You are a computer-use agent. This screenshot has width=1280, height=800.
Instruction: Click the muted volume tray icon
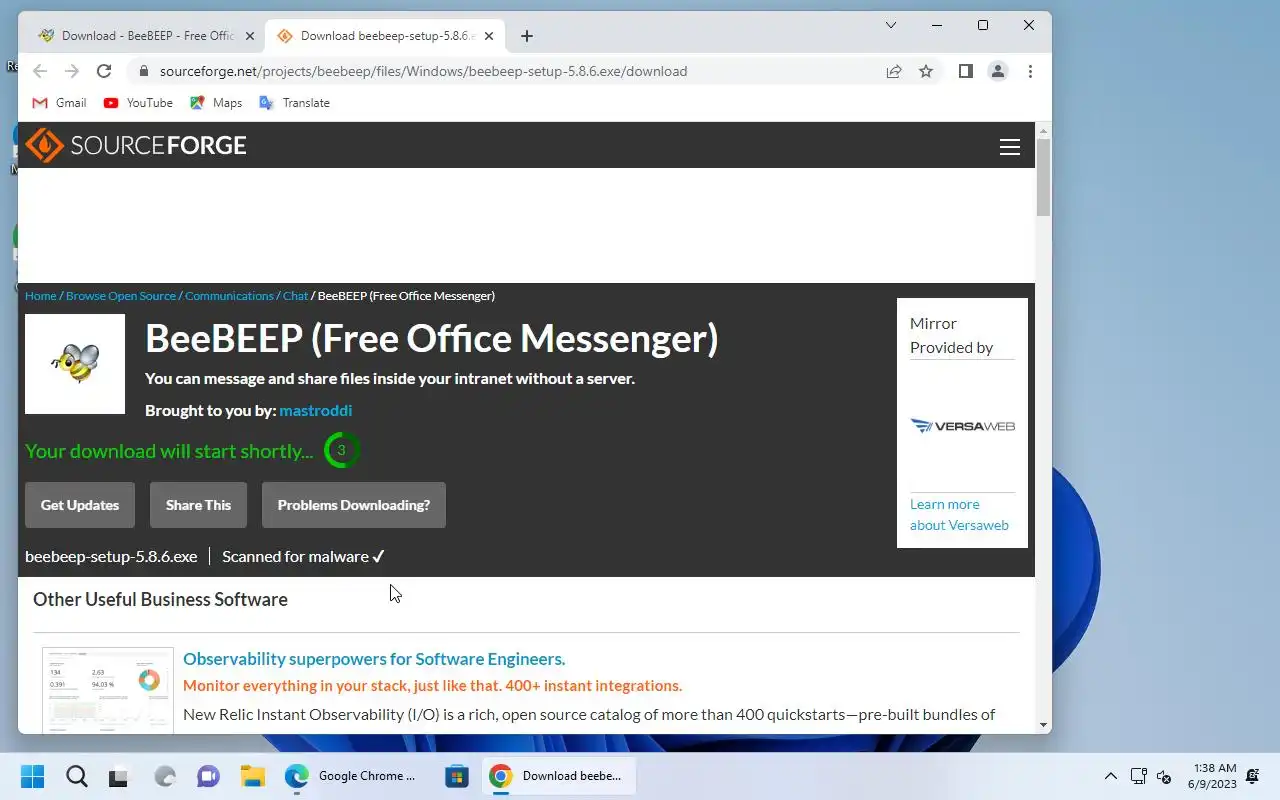1164,776
